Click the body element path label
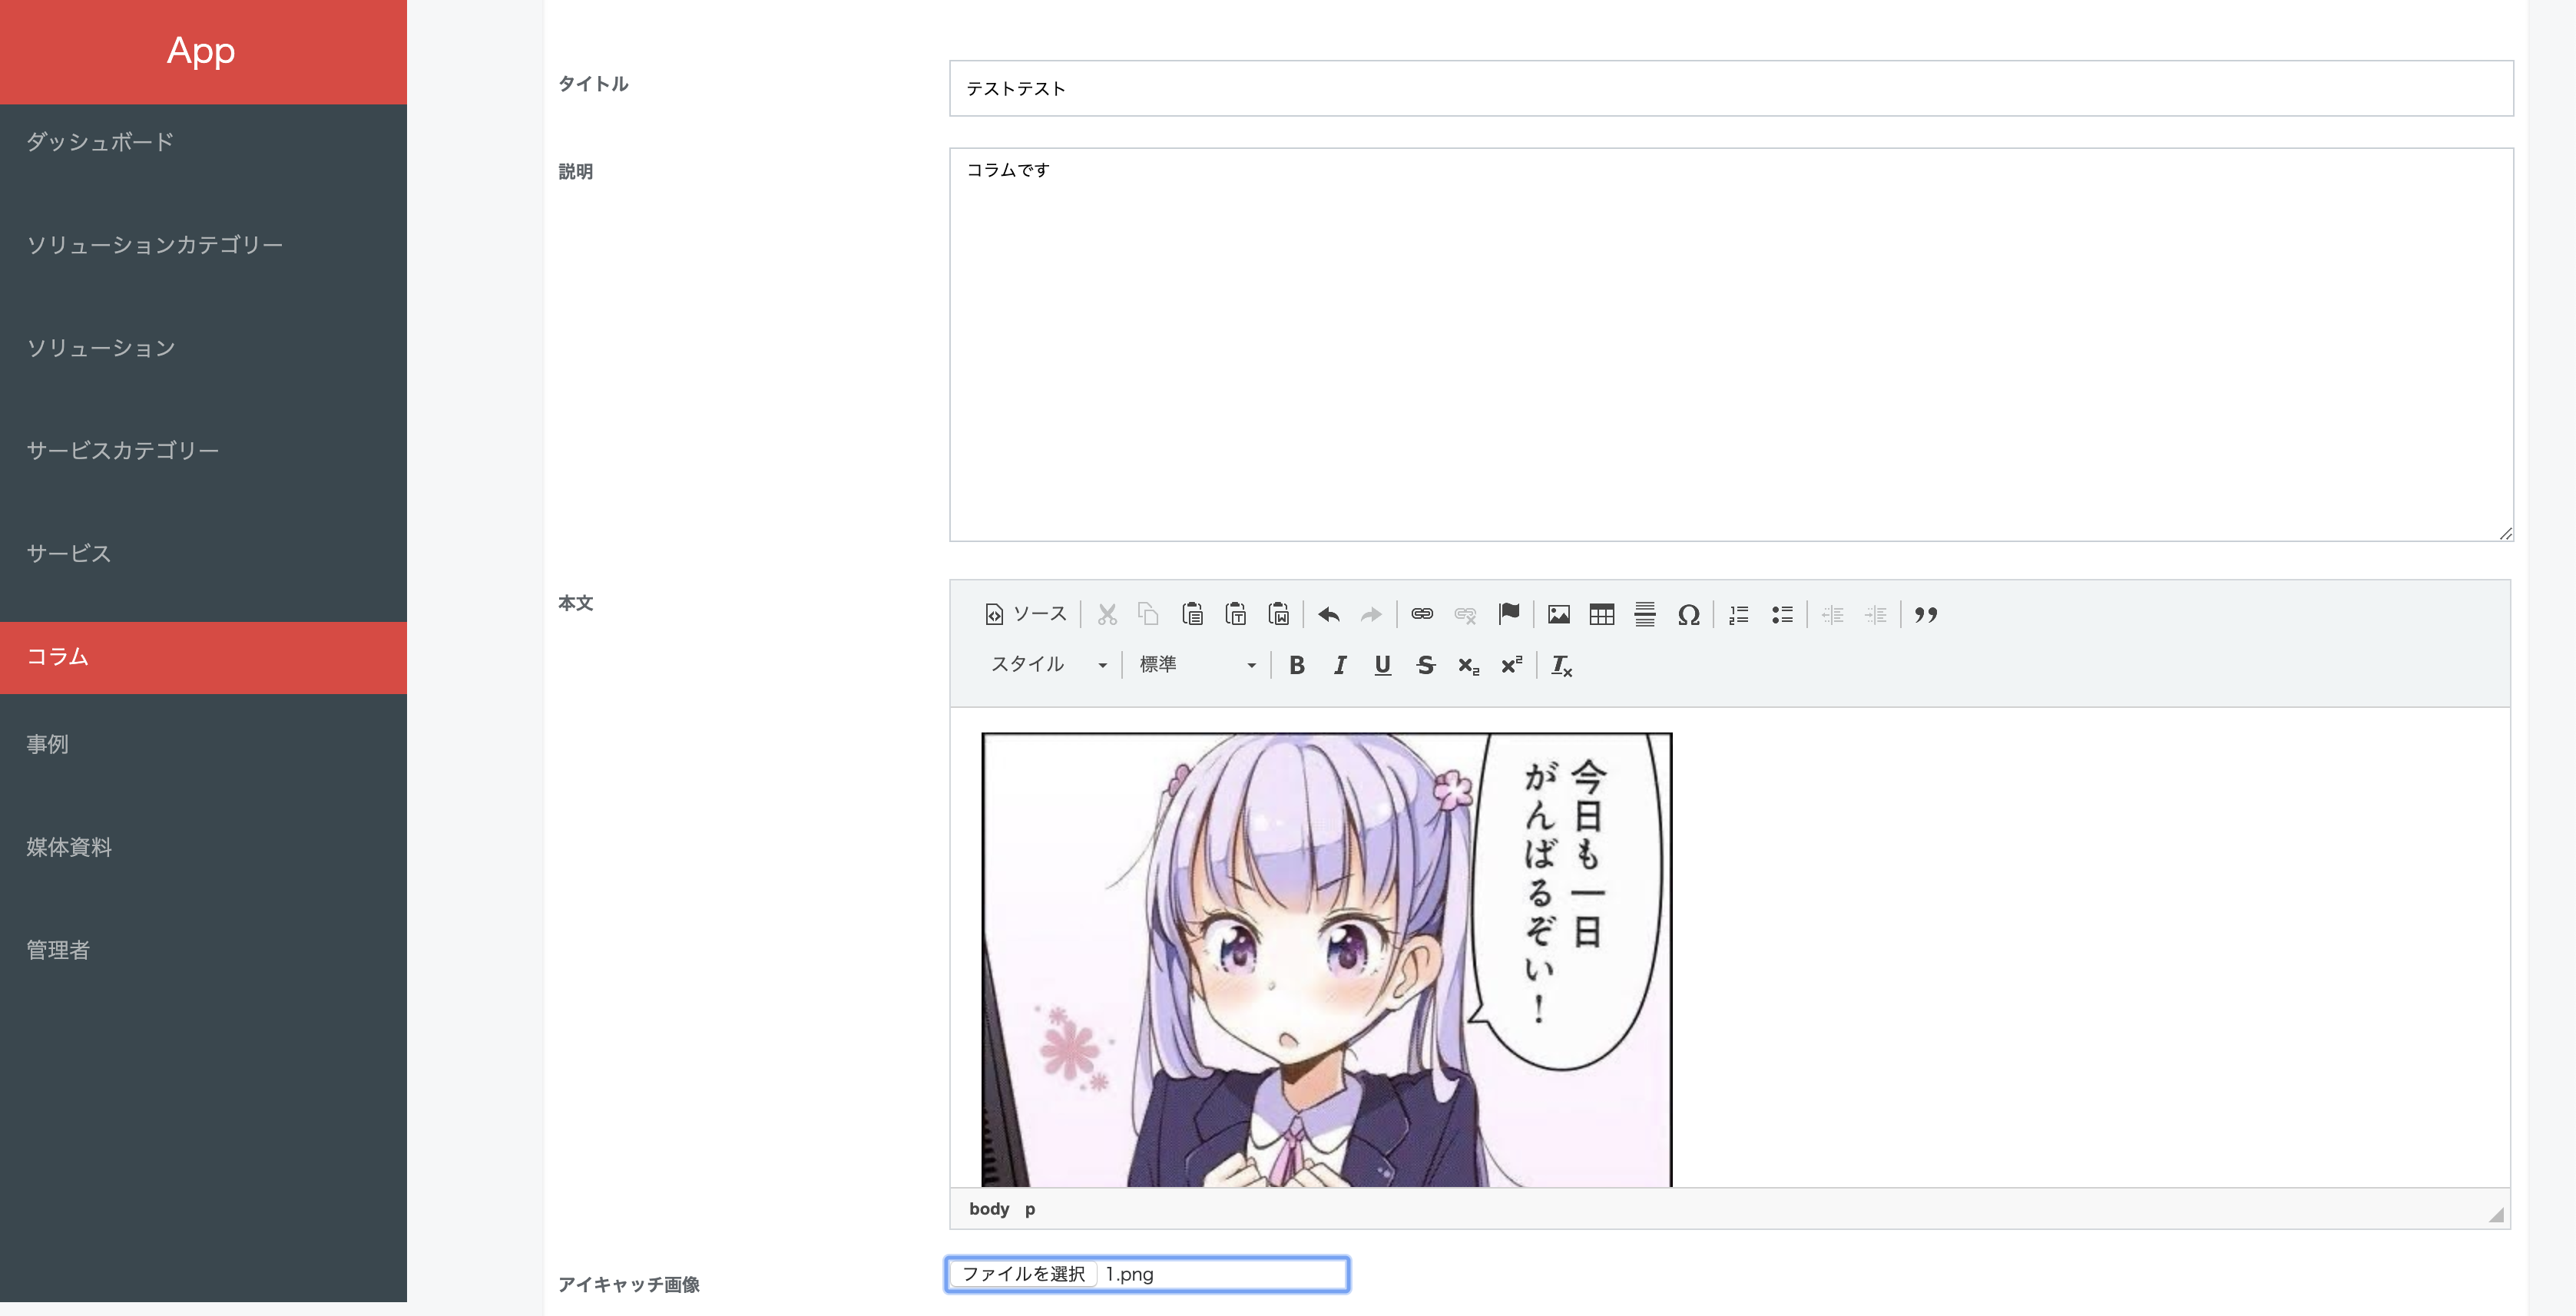 989,1209
